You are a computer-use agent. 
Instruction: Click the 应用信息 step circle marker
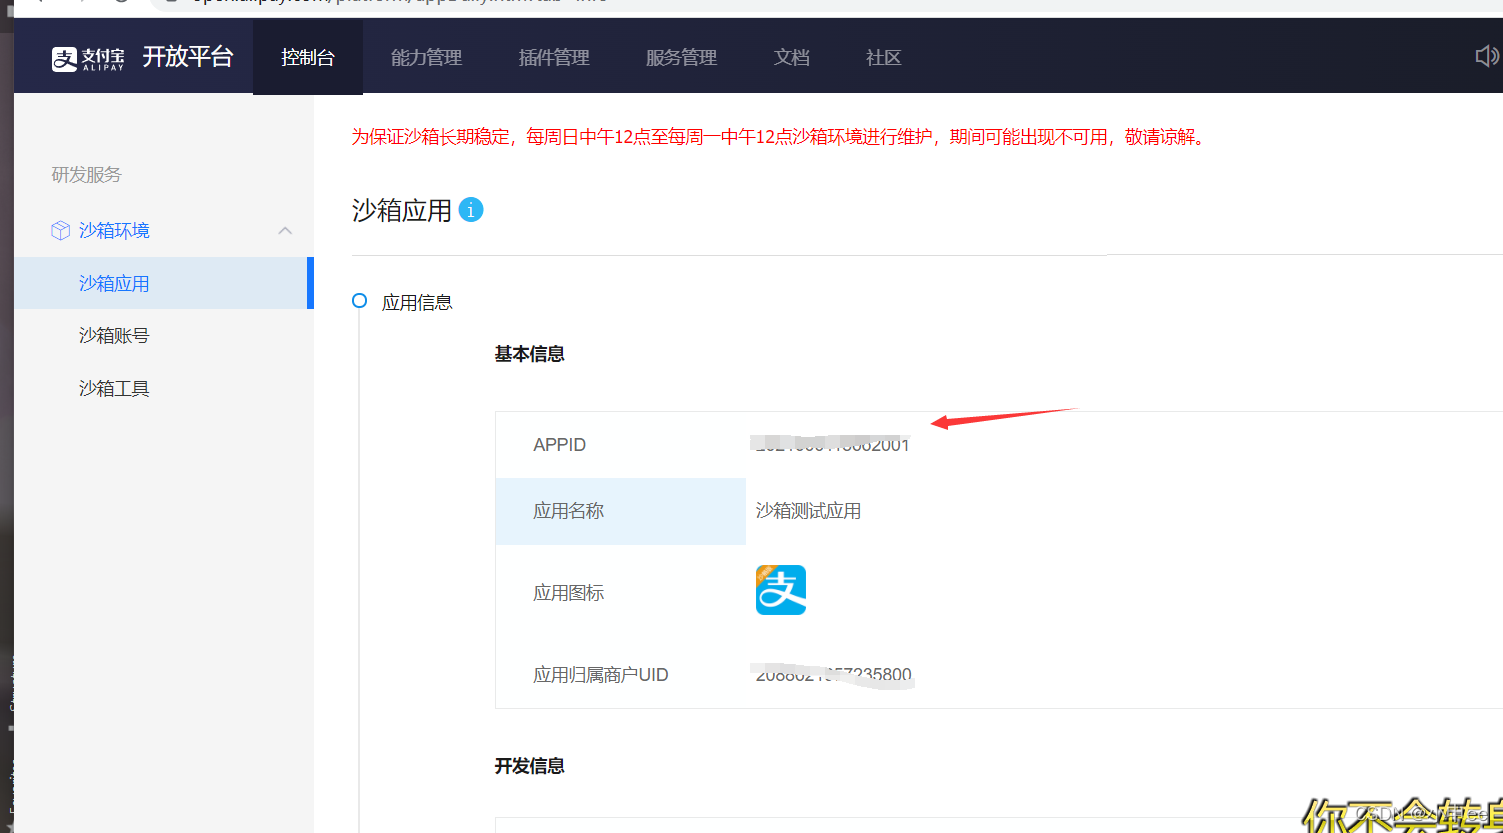pyautogui.click(x=359, y=301)
